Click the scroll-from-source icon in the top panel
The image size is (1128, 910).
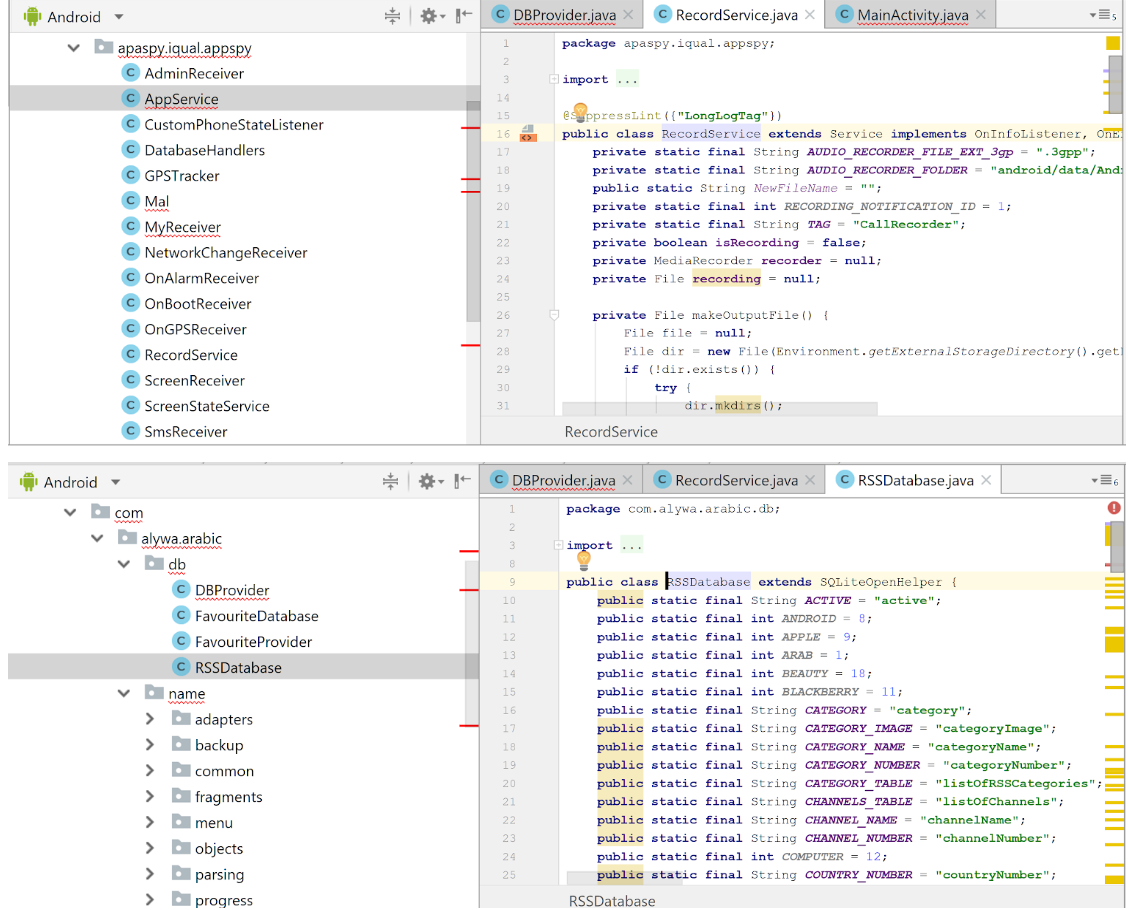392,16
